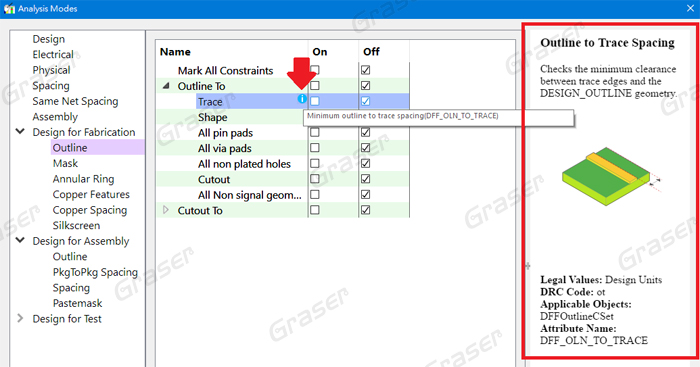Collapse the Design for Assembly section

(x=20, y=241)
